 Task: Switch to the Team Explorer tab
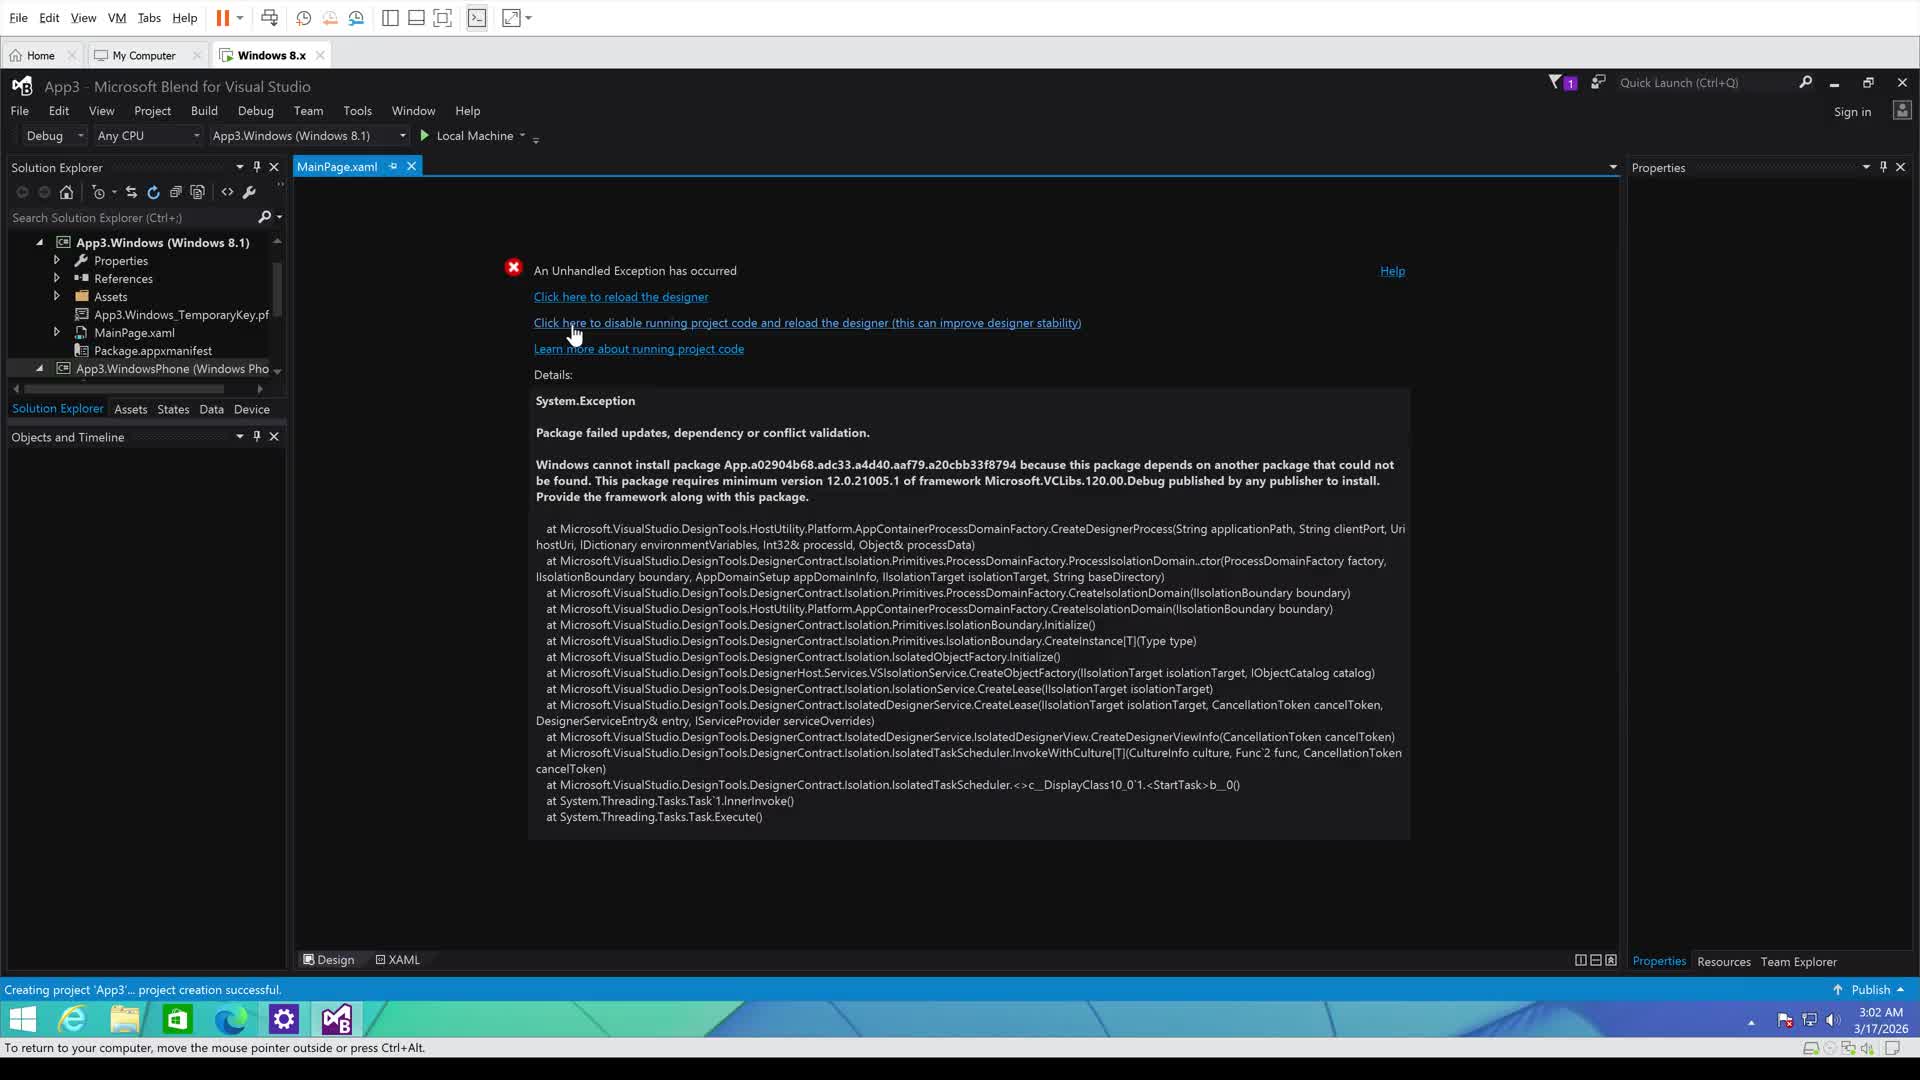click(x=1798, y=962)
